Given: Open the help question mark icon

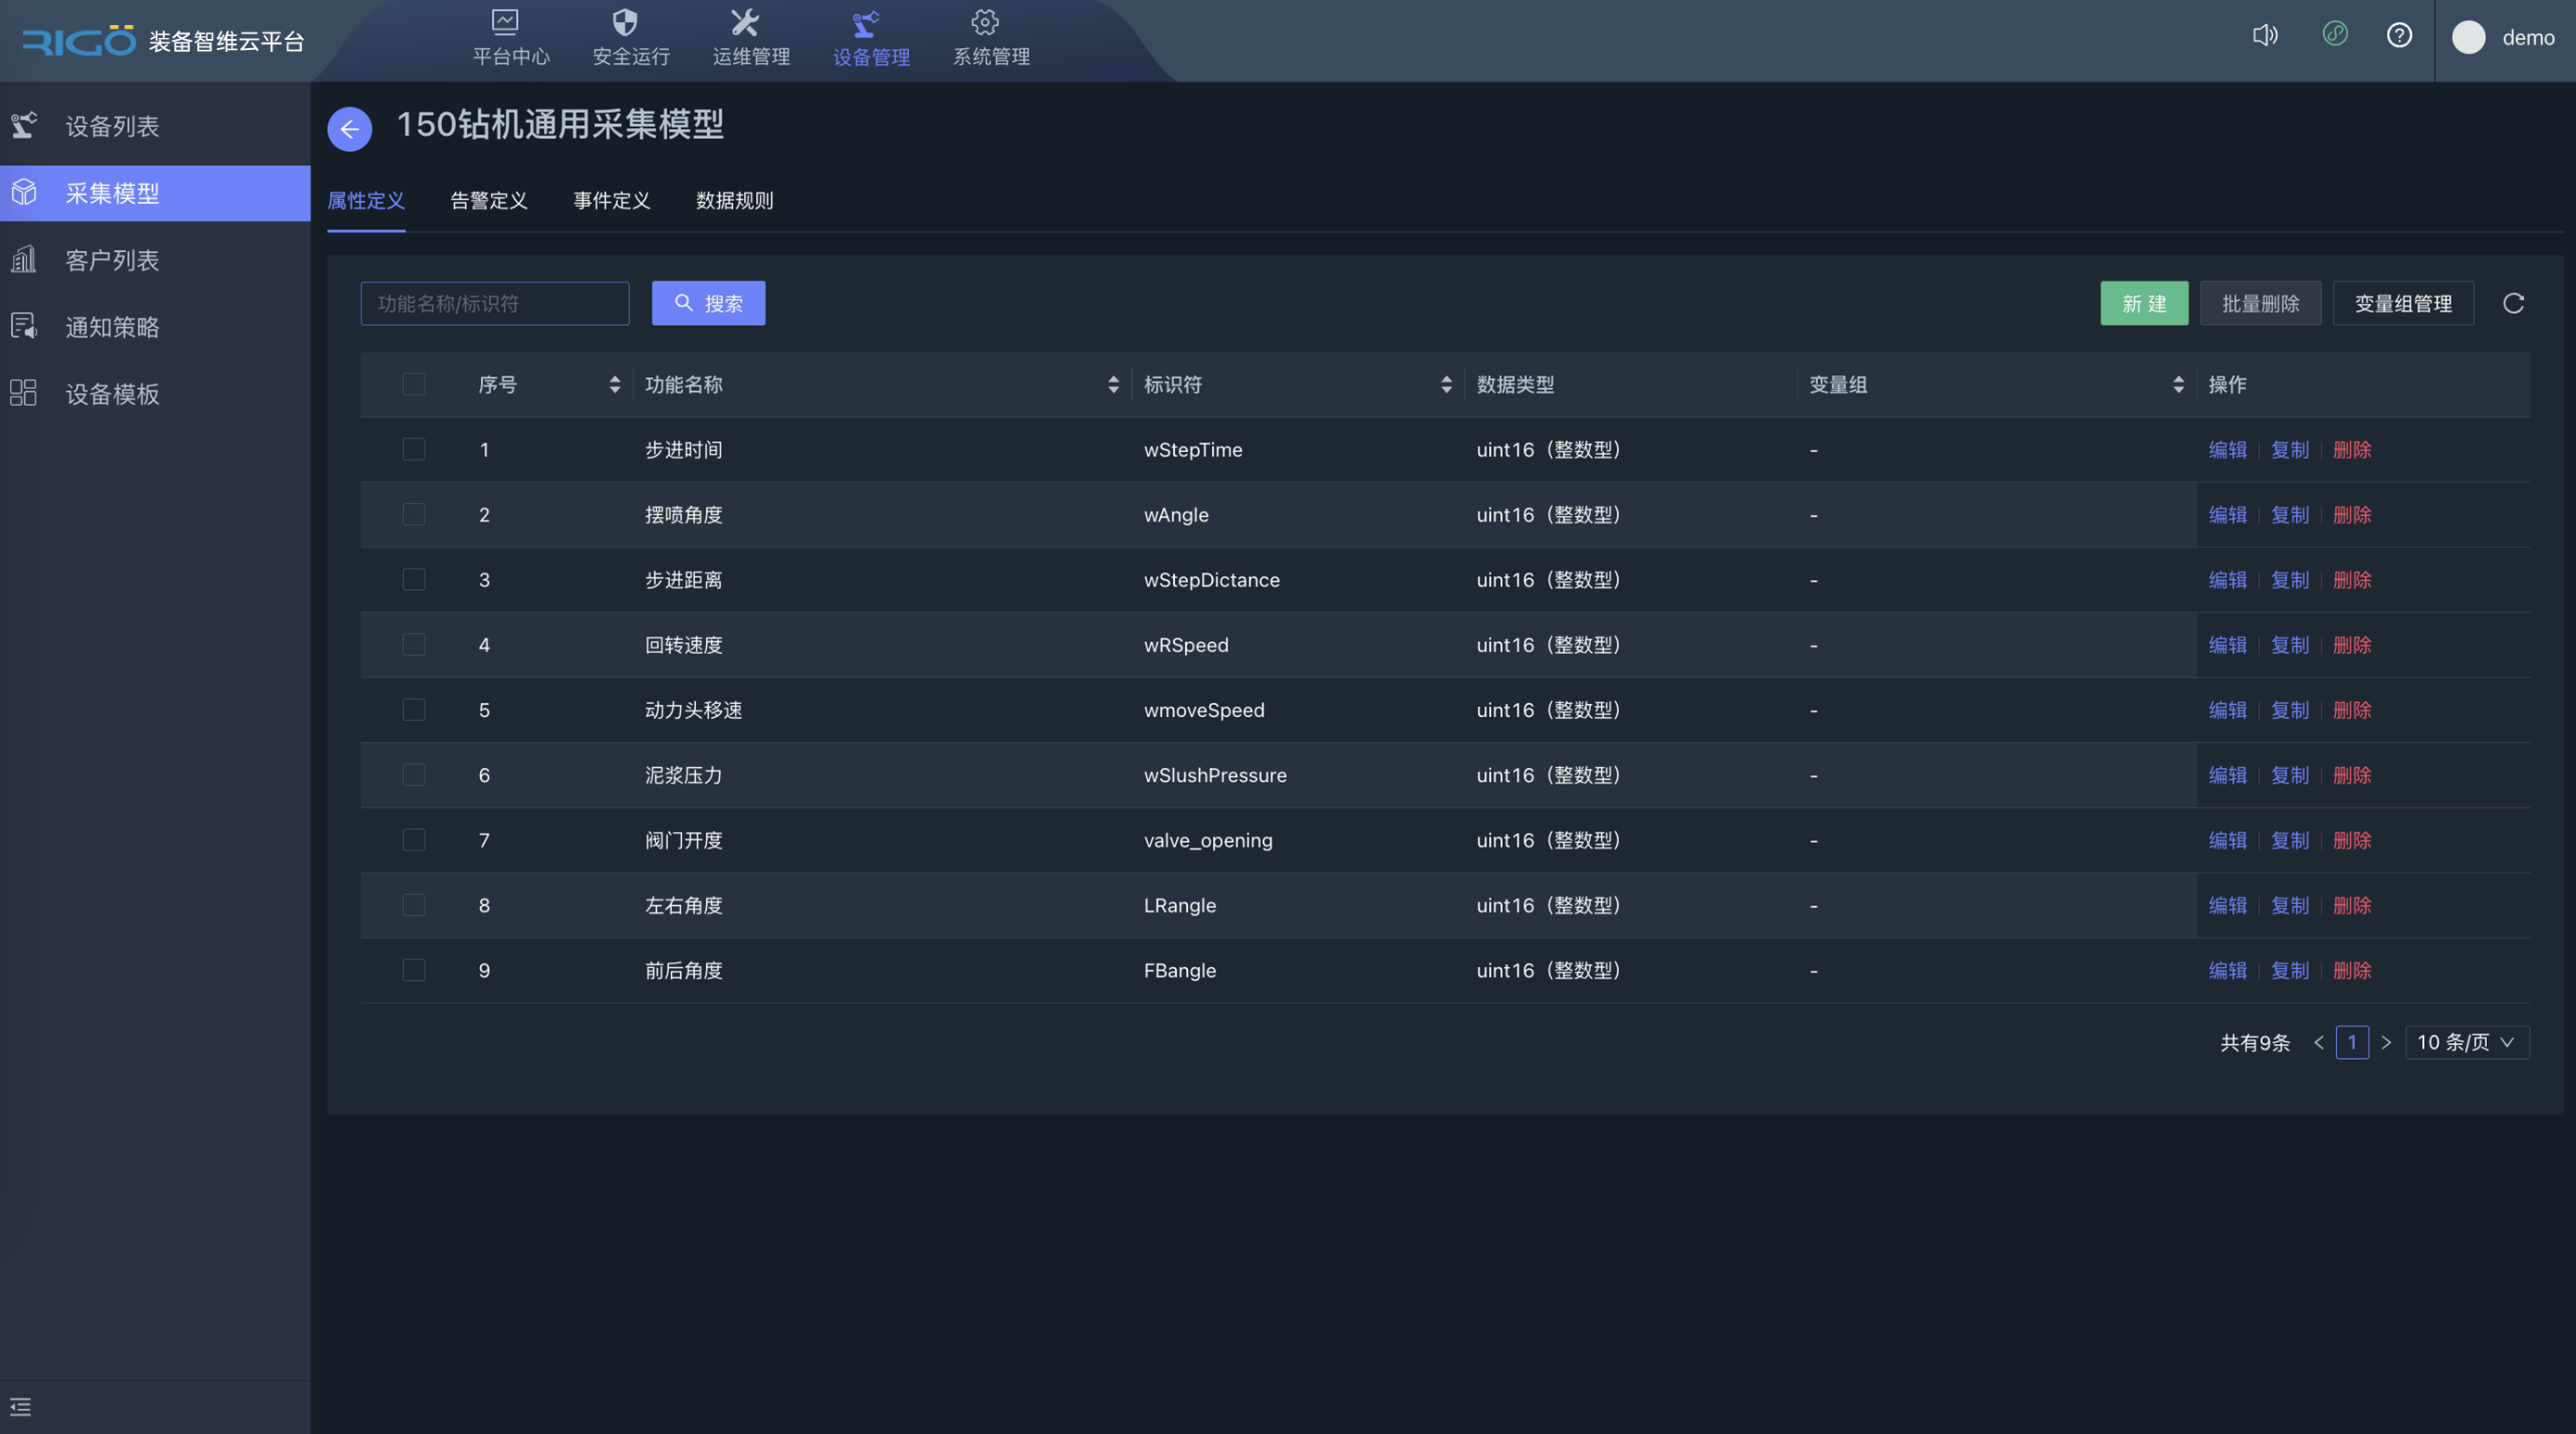Looking at the screenshot, I should pyautogui.click(x=2399, y=36).
